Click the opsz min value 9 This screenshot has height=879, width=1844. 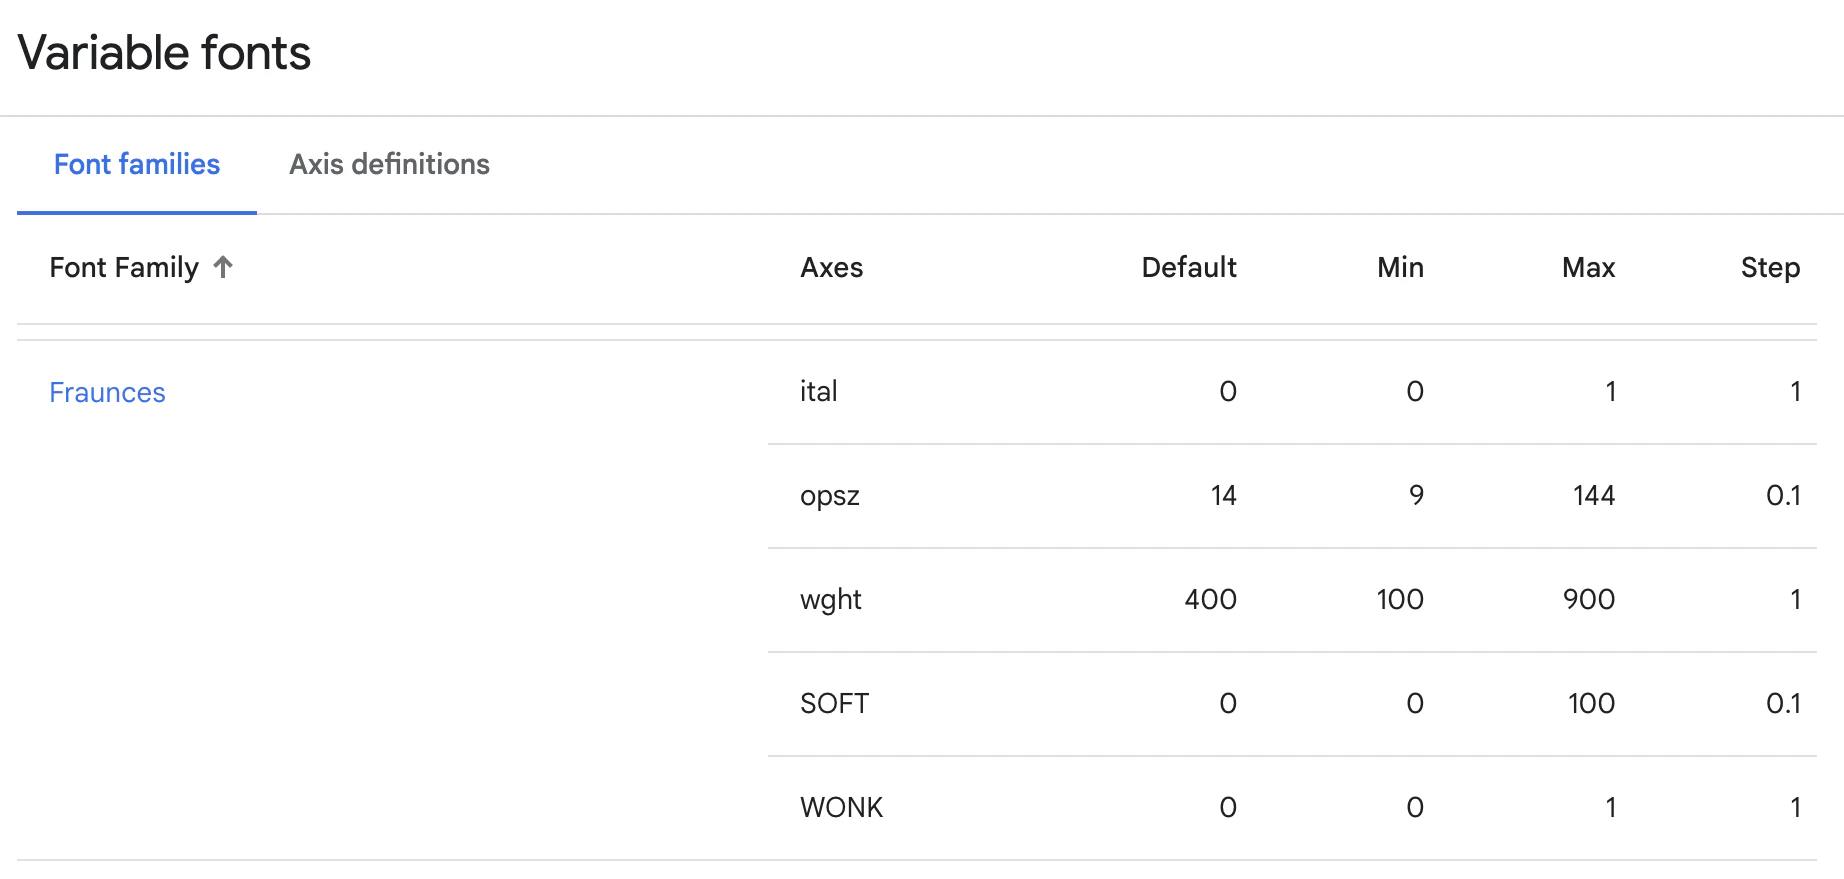(1416, 495)
